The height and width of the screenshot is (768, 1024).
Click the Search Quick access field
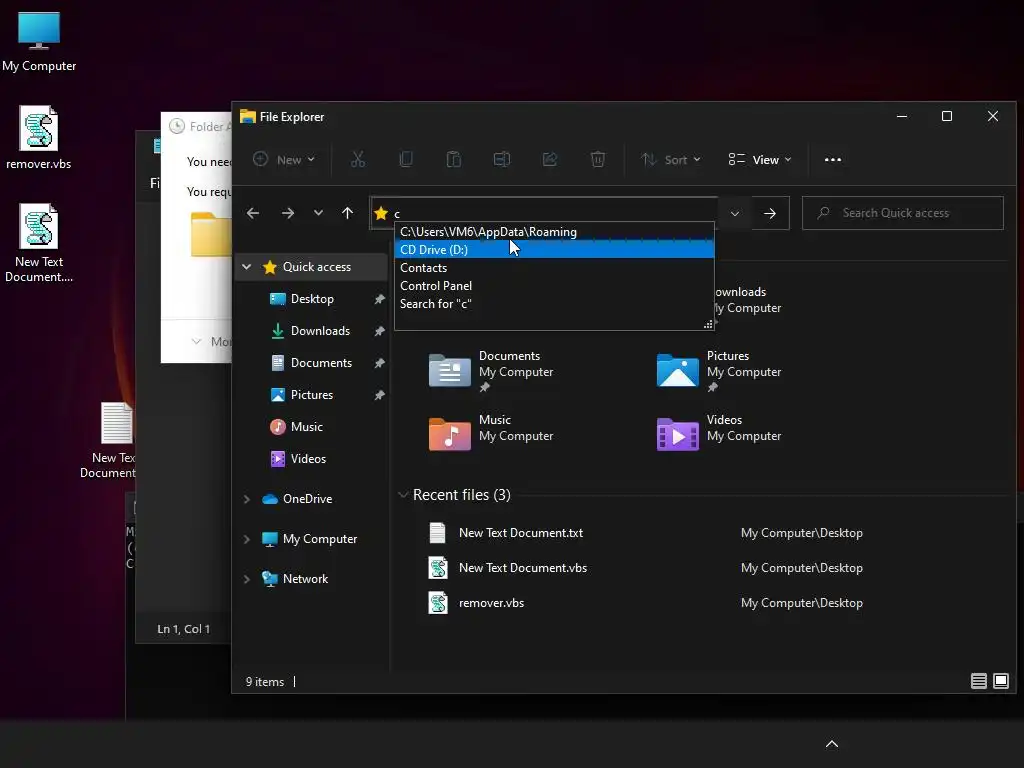tap(903, 213)
